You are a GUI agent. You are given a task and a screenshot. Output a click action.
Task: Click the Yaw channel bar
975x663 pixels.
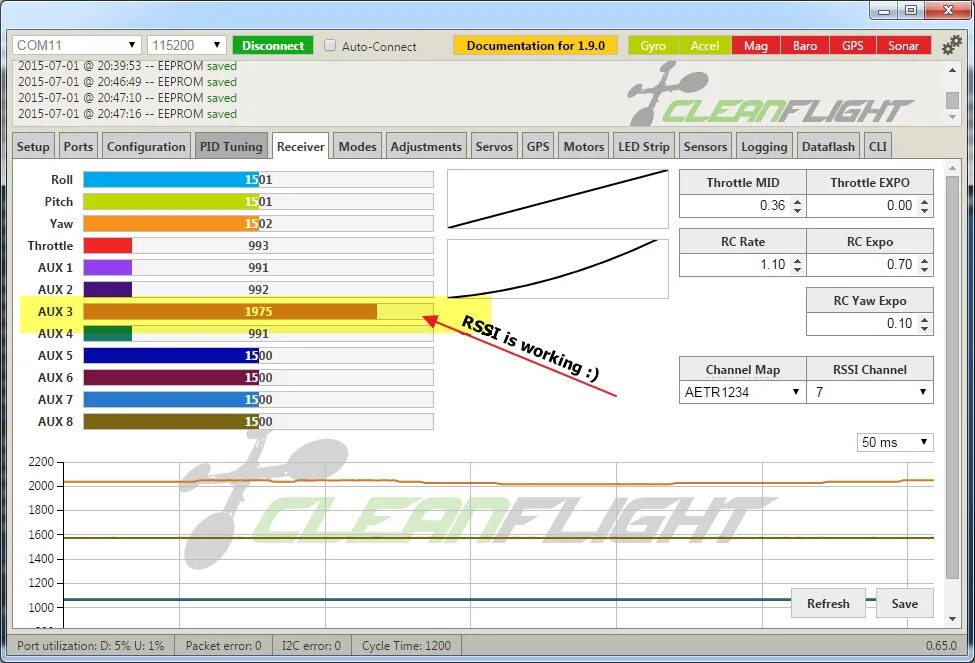(x=258, y=223)
